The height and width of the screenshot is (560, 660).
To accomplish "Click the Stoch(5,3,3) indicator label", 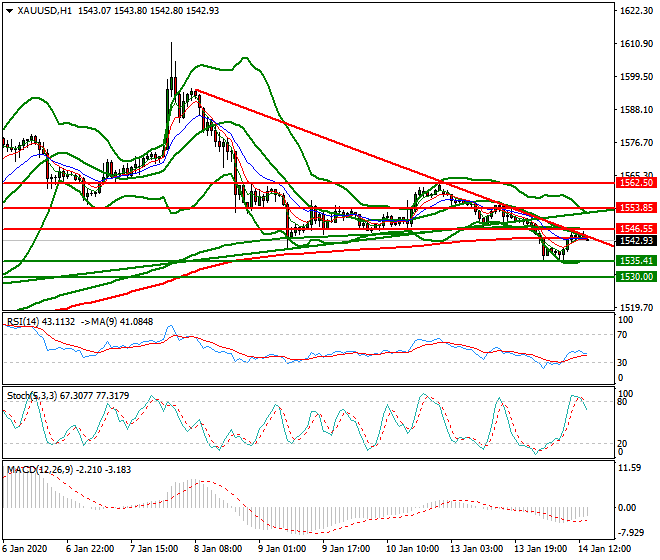I will (68, 396).
